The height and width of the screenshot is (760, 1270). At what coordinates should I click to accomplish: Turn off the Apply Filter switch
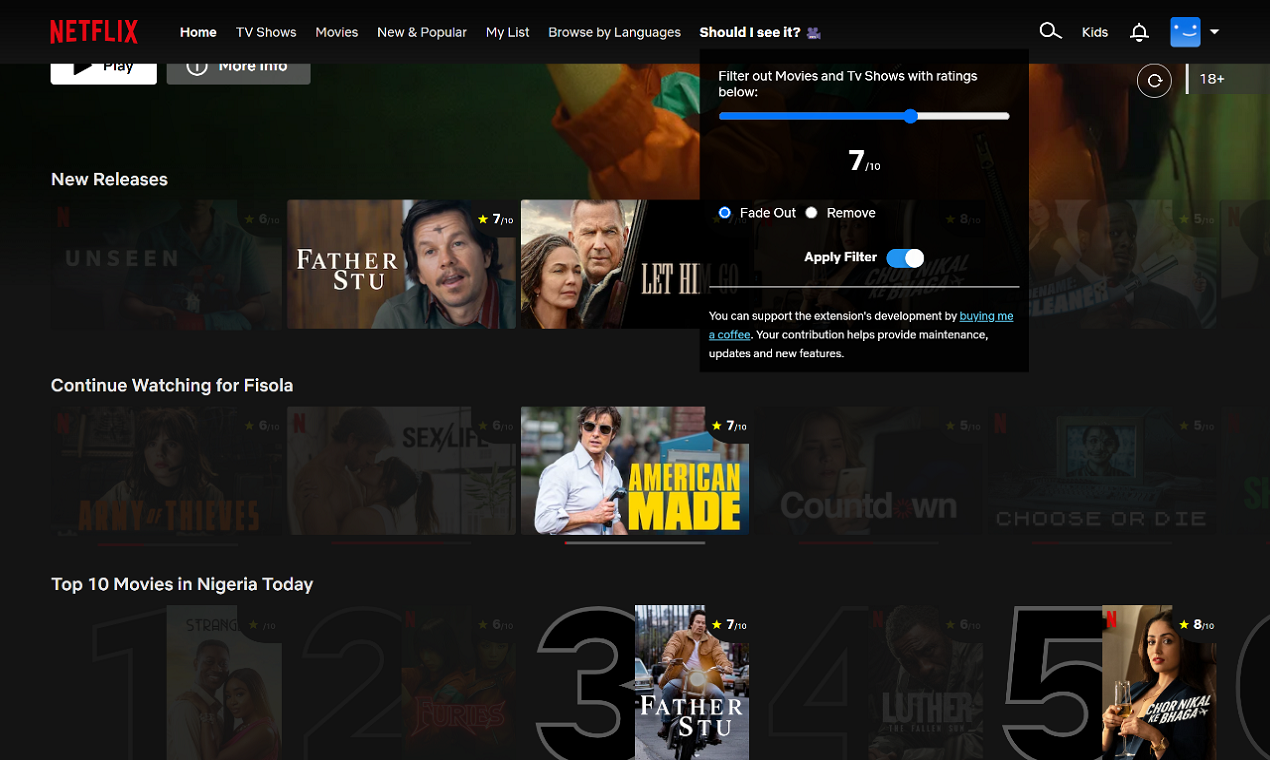click(x=905, y=258)
